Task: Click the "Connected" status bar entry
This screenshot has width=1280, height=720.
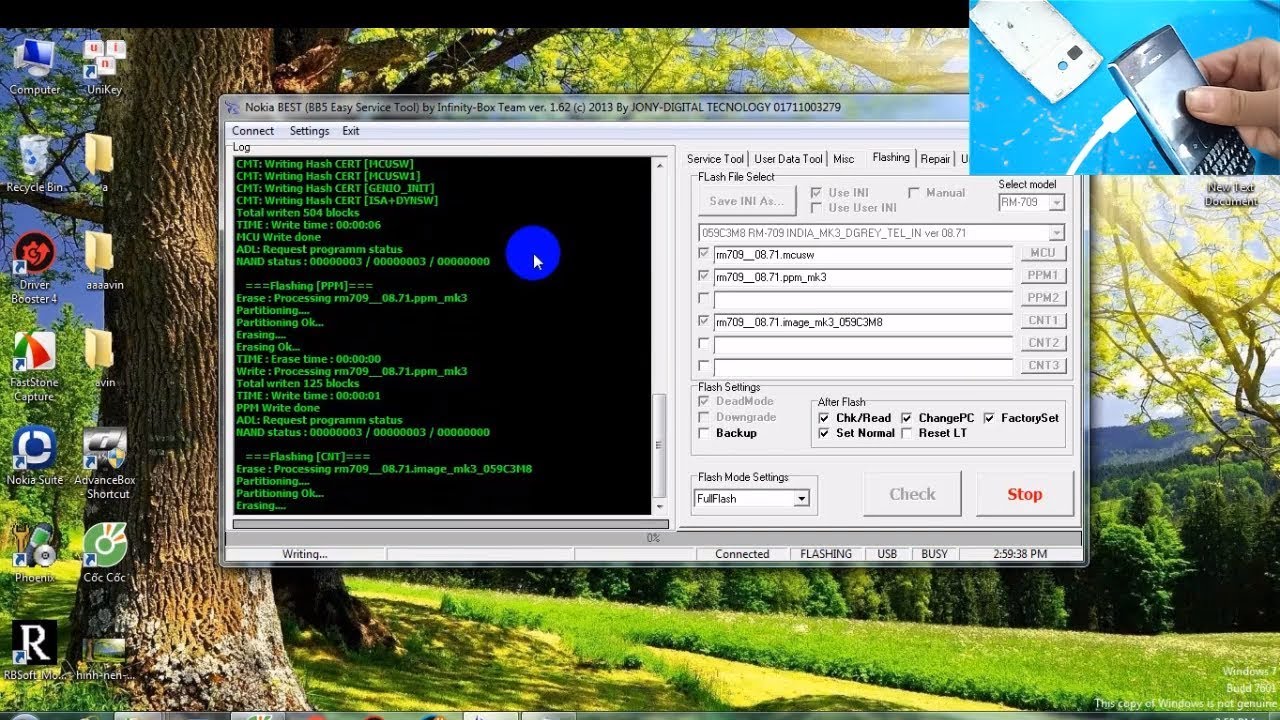Action: pyautogui.click(x=742, y=554)
